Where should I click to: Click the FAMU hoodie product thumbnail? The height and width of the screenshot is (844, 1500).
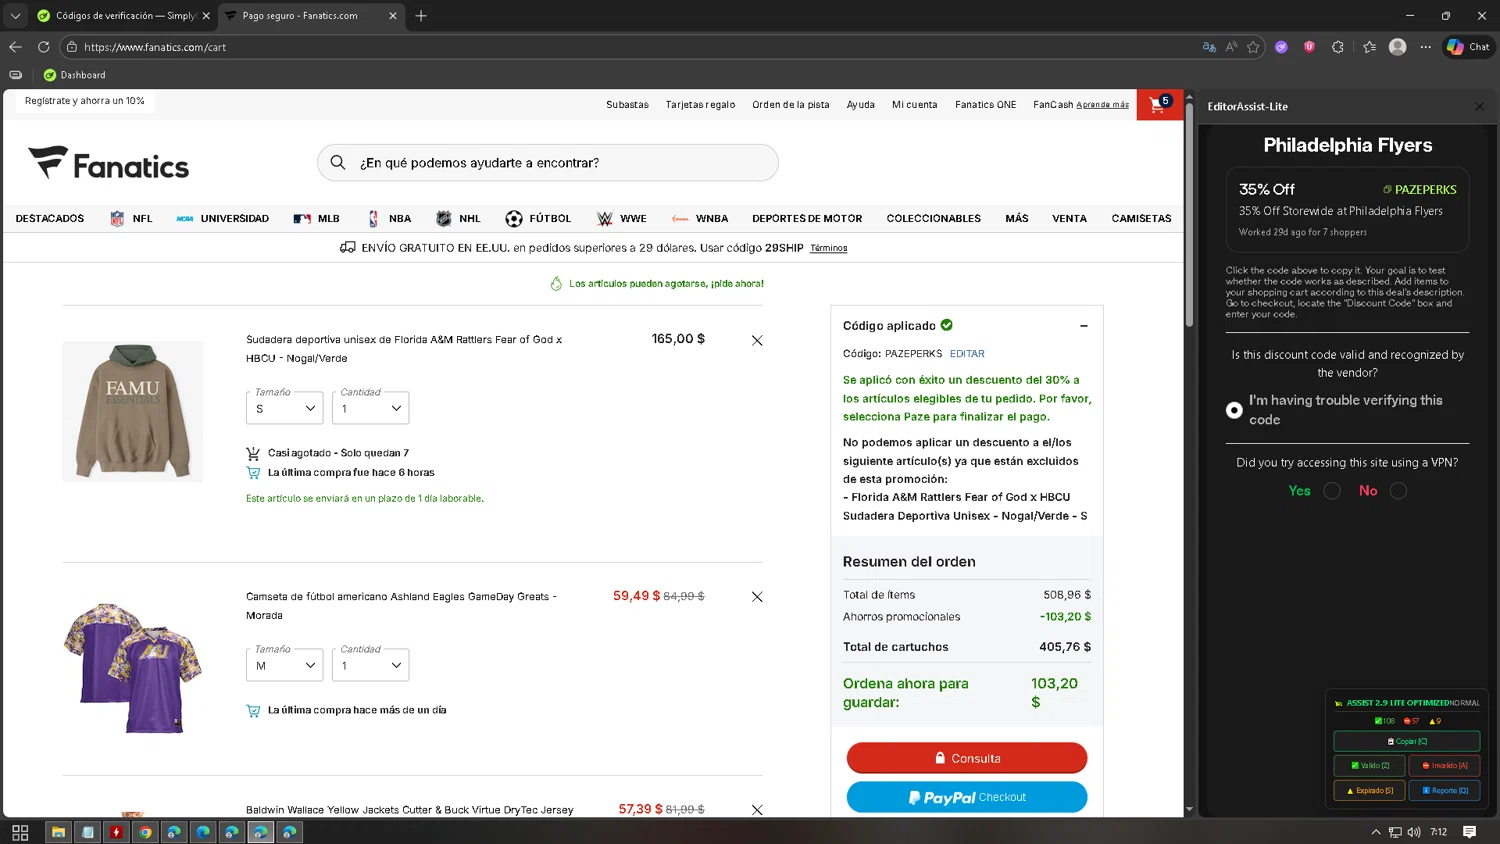pyautogui.click(x=132, y=411)
